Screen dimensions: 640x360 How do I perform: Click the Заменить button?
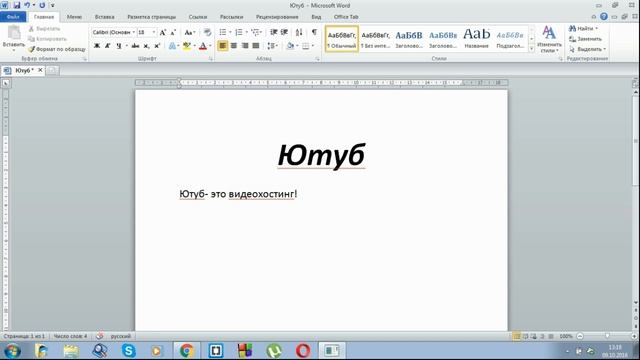[586, 39]
